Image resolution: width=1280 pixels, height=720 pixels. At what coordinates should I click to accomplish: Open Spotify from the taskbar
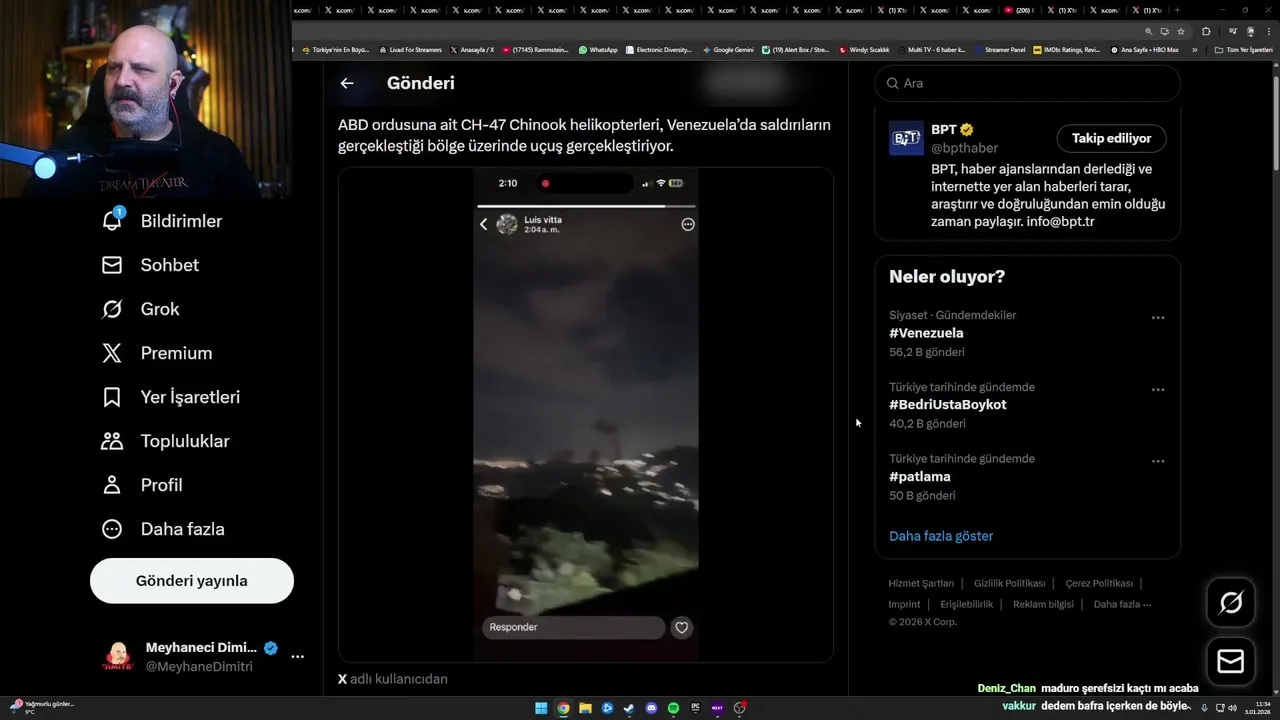(x=673, y=708)
